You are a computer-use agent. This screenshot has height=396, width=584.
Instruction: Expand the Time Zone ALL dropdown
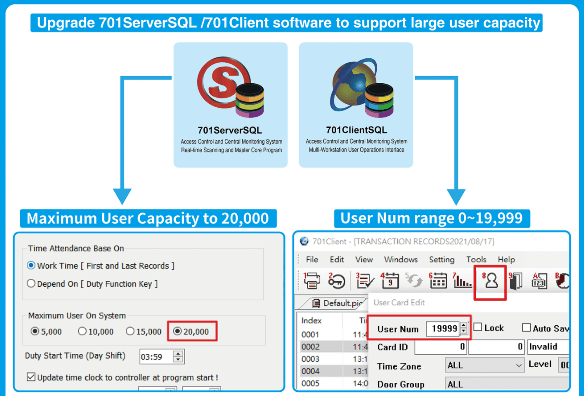(485, 365)
